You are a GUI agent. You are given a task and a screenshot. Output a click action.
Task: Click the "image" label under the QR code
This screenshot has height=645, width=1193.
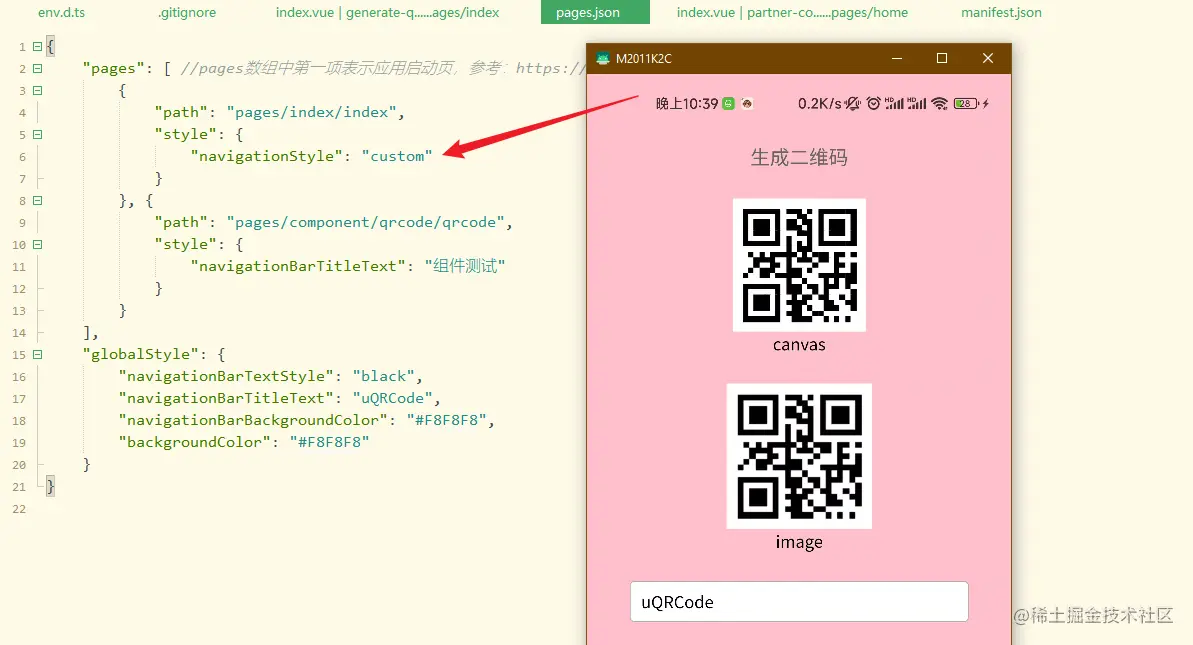pos(799,542)
